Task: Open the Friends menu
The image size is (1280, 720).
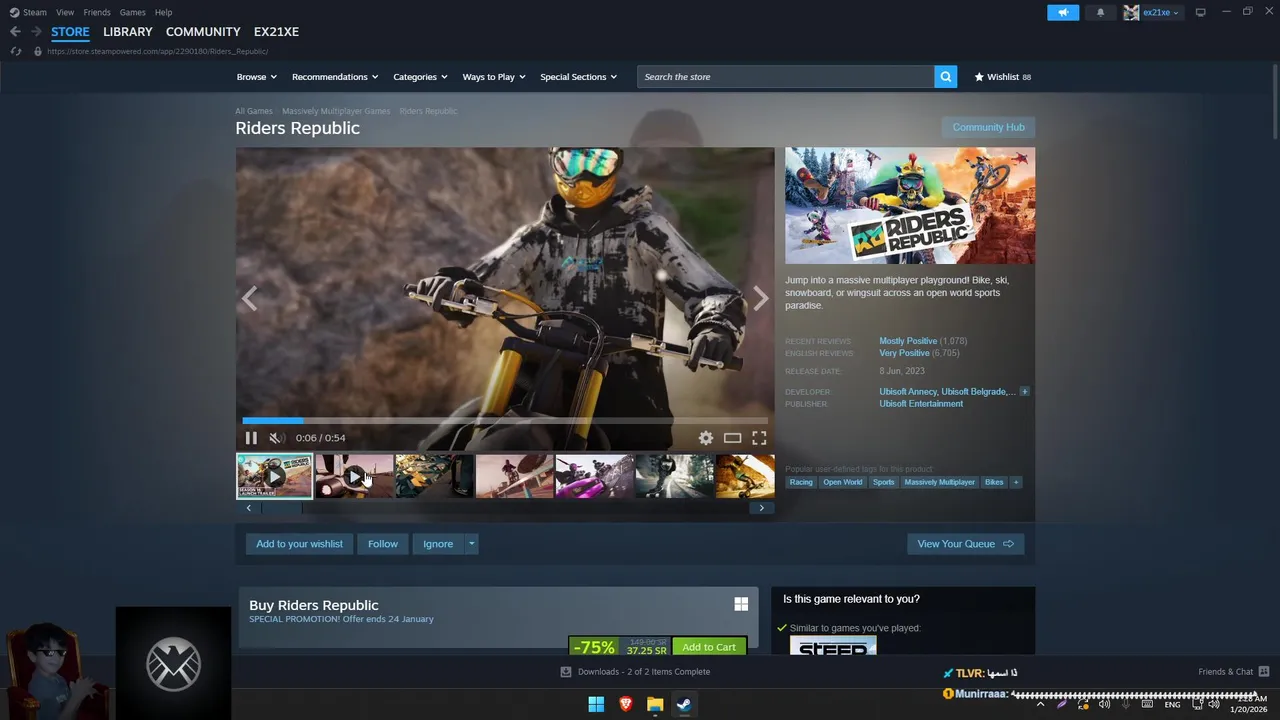Action: (x=97, y=12)
